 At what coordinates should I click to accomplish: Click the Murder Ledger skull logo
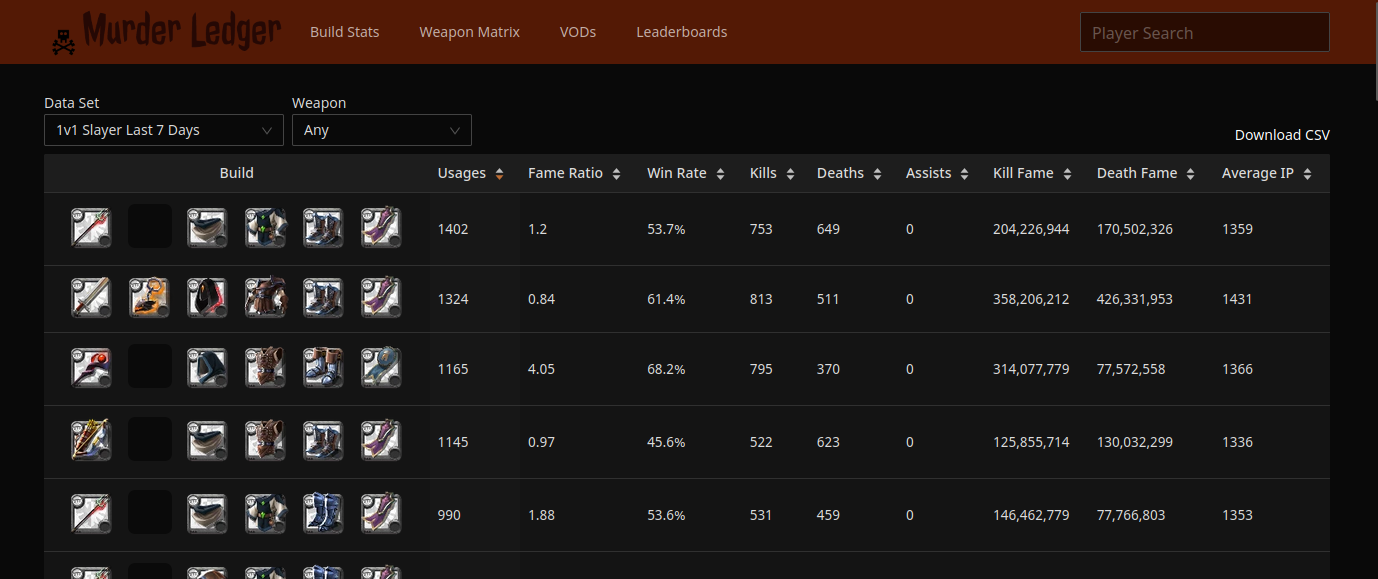click(x=64, y=40)
